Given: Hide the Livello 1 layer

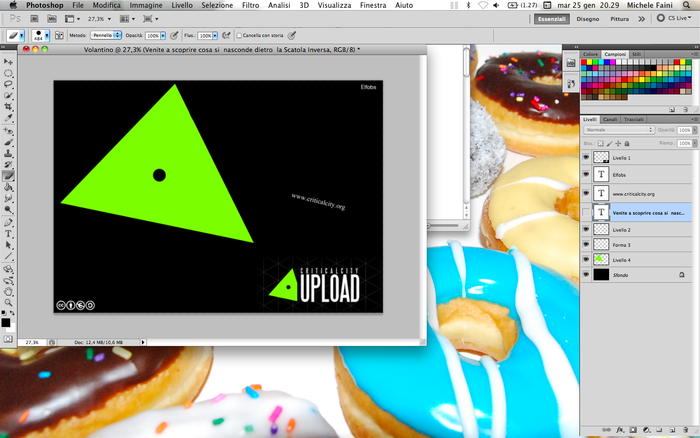Looking at the screenshot, I should [586, 157].
